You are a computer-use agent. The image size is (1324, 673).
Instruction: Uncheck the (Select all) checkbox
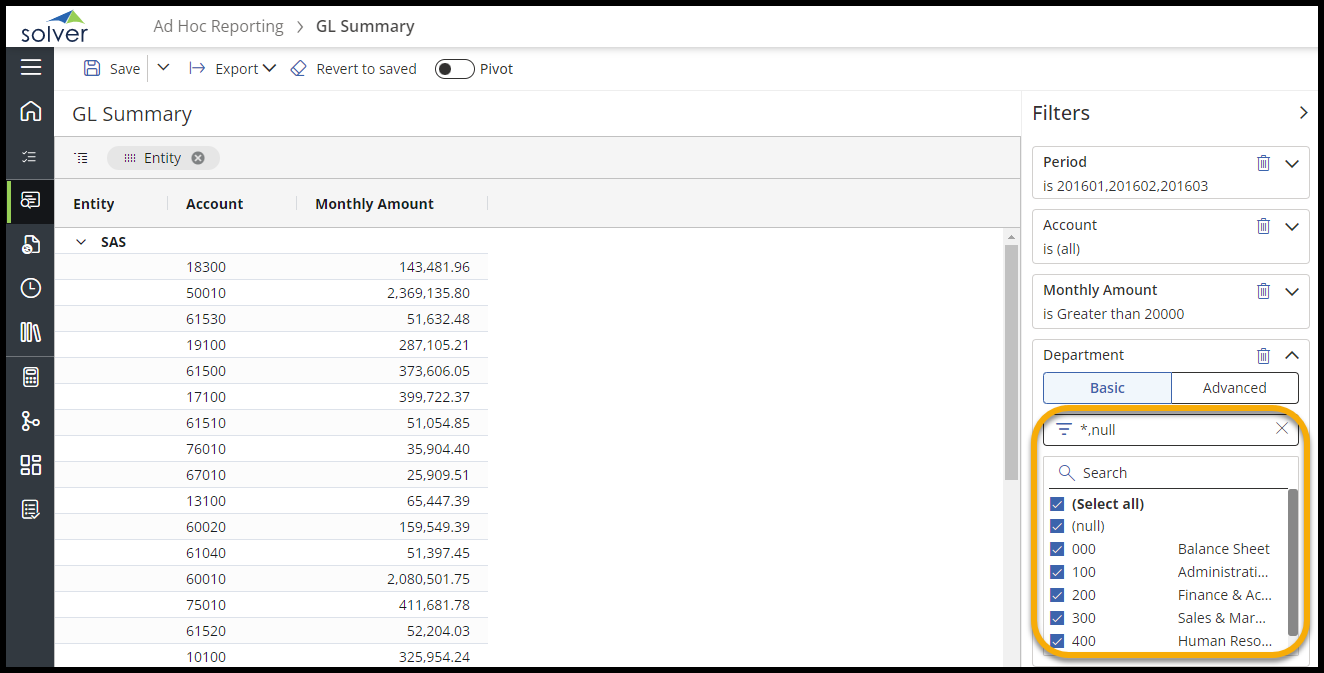1057,504
